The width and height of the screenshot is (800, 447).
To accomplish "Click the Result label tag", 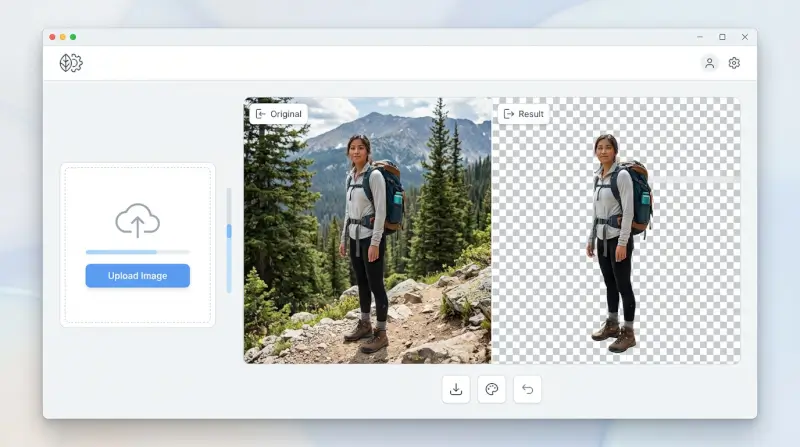I will 523,114.
